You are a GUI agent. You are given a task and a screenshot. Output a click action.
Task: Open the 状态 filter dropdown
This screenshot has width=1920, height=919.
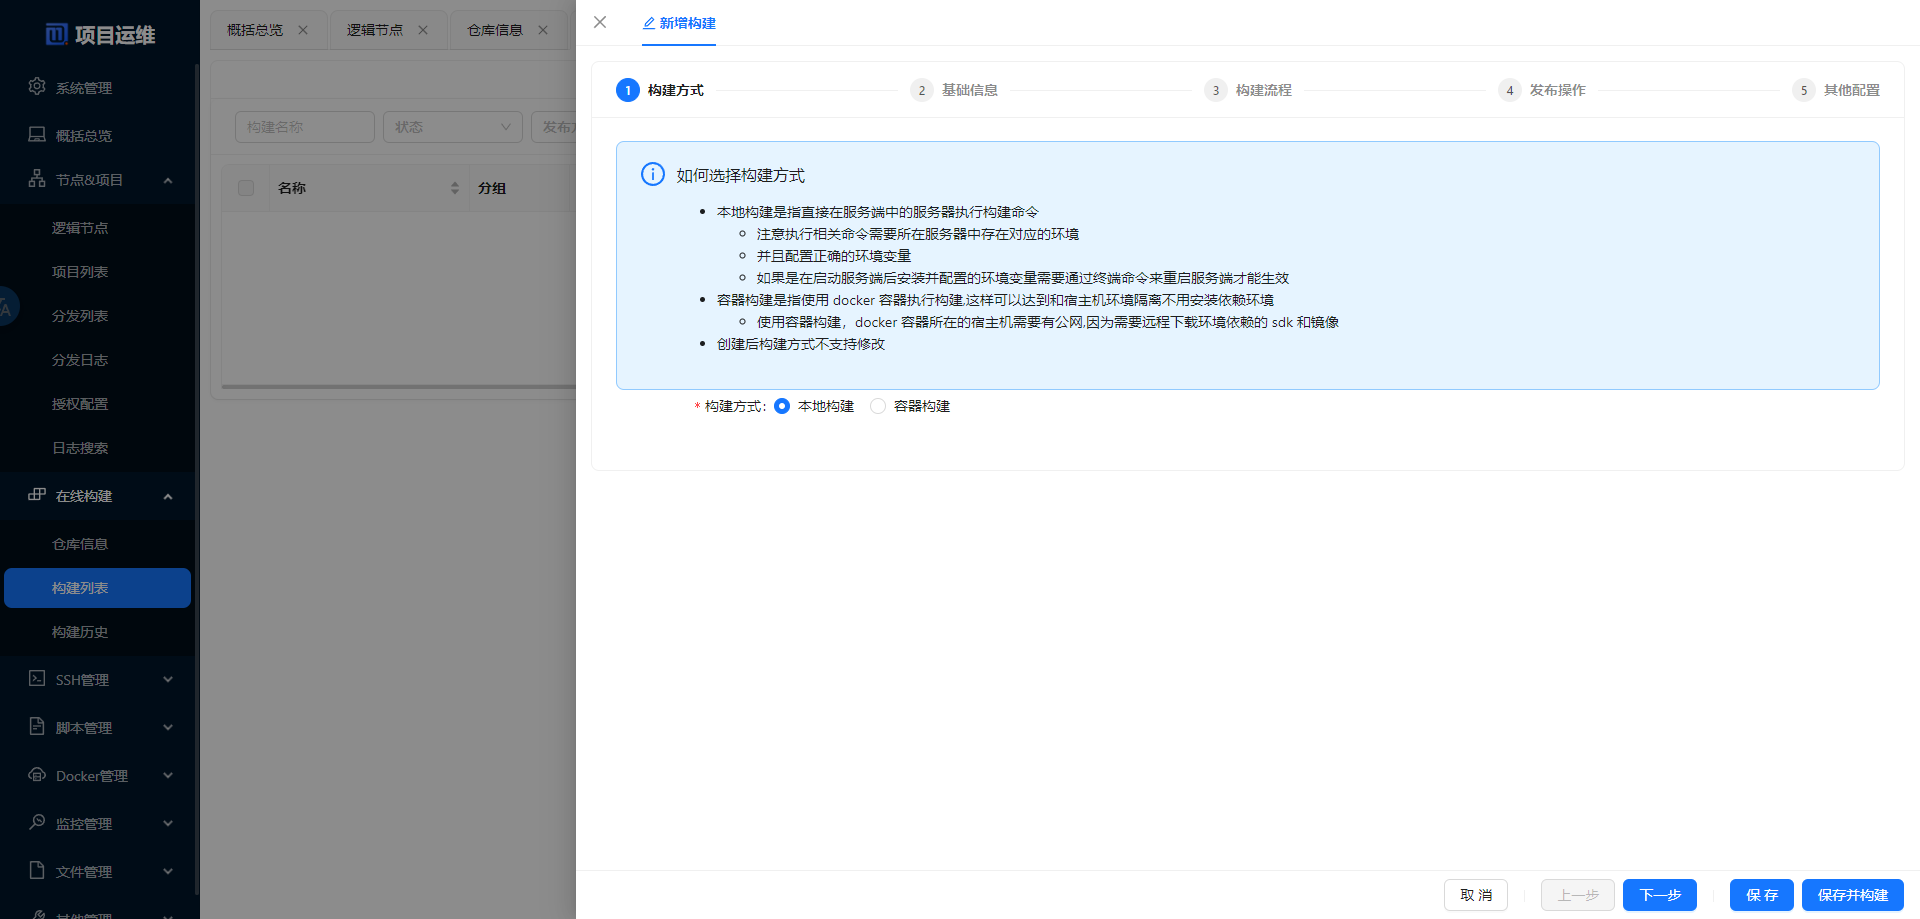(x=452, y=127)
